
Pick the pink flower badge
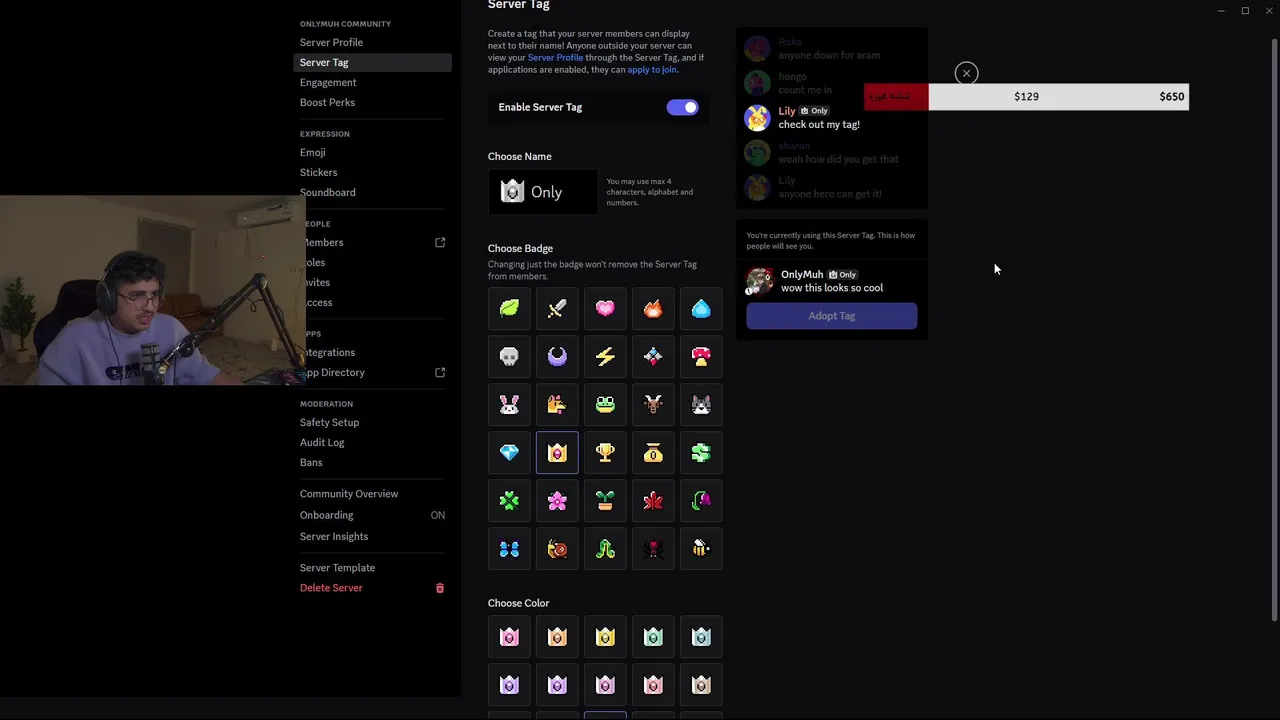tap(557, 500)
